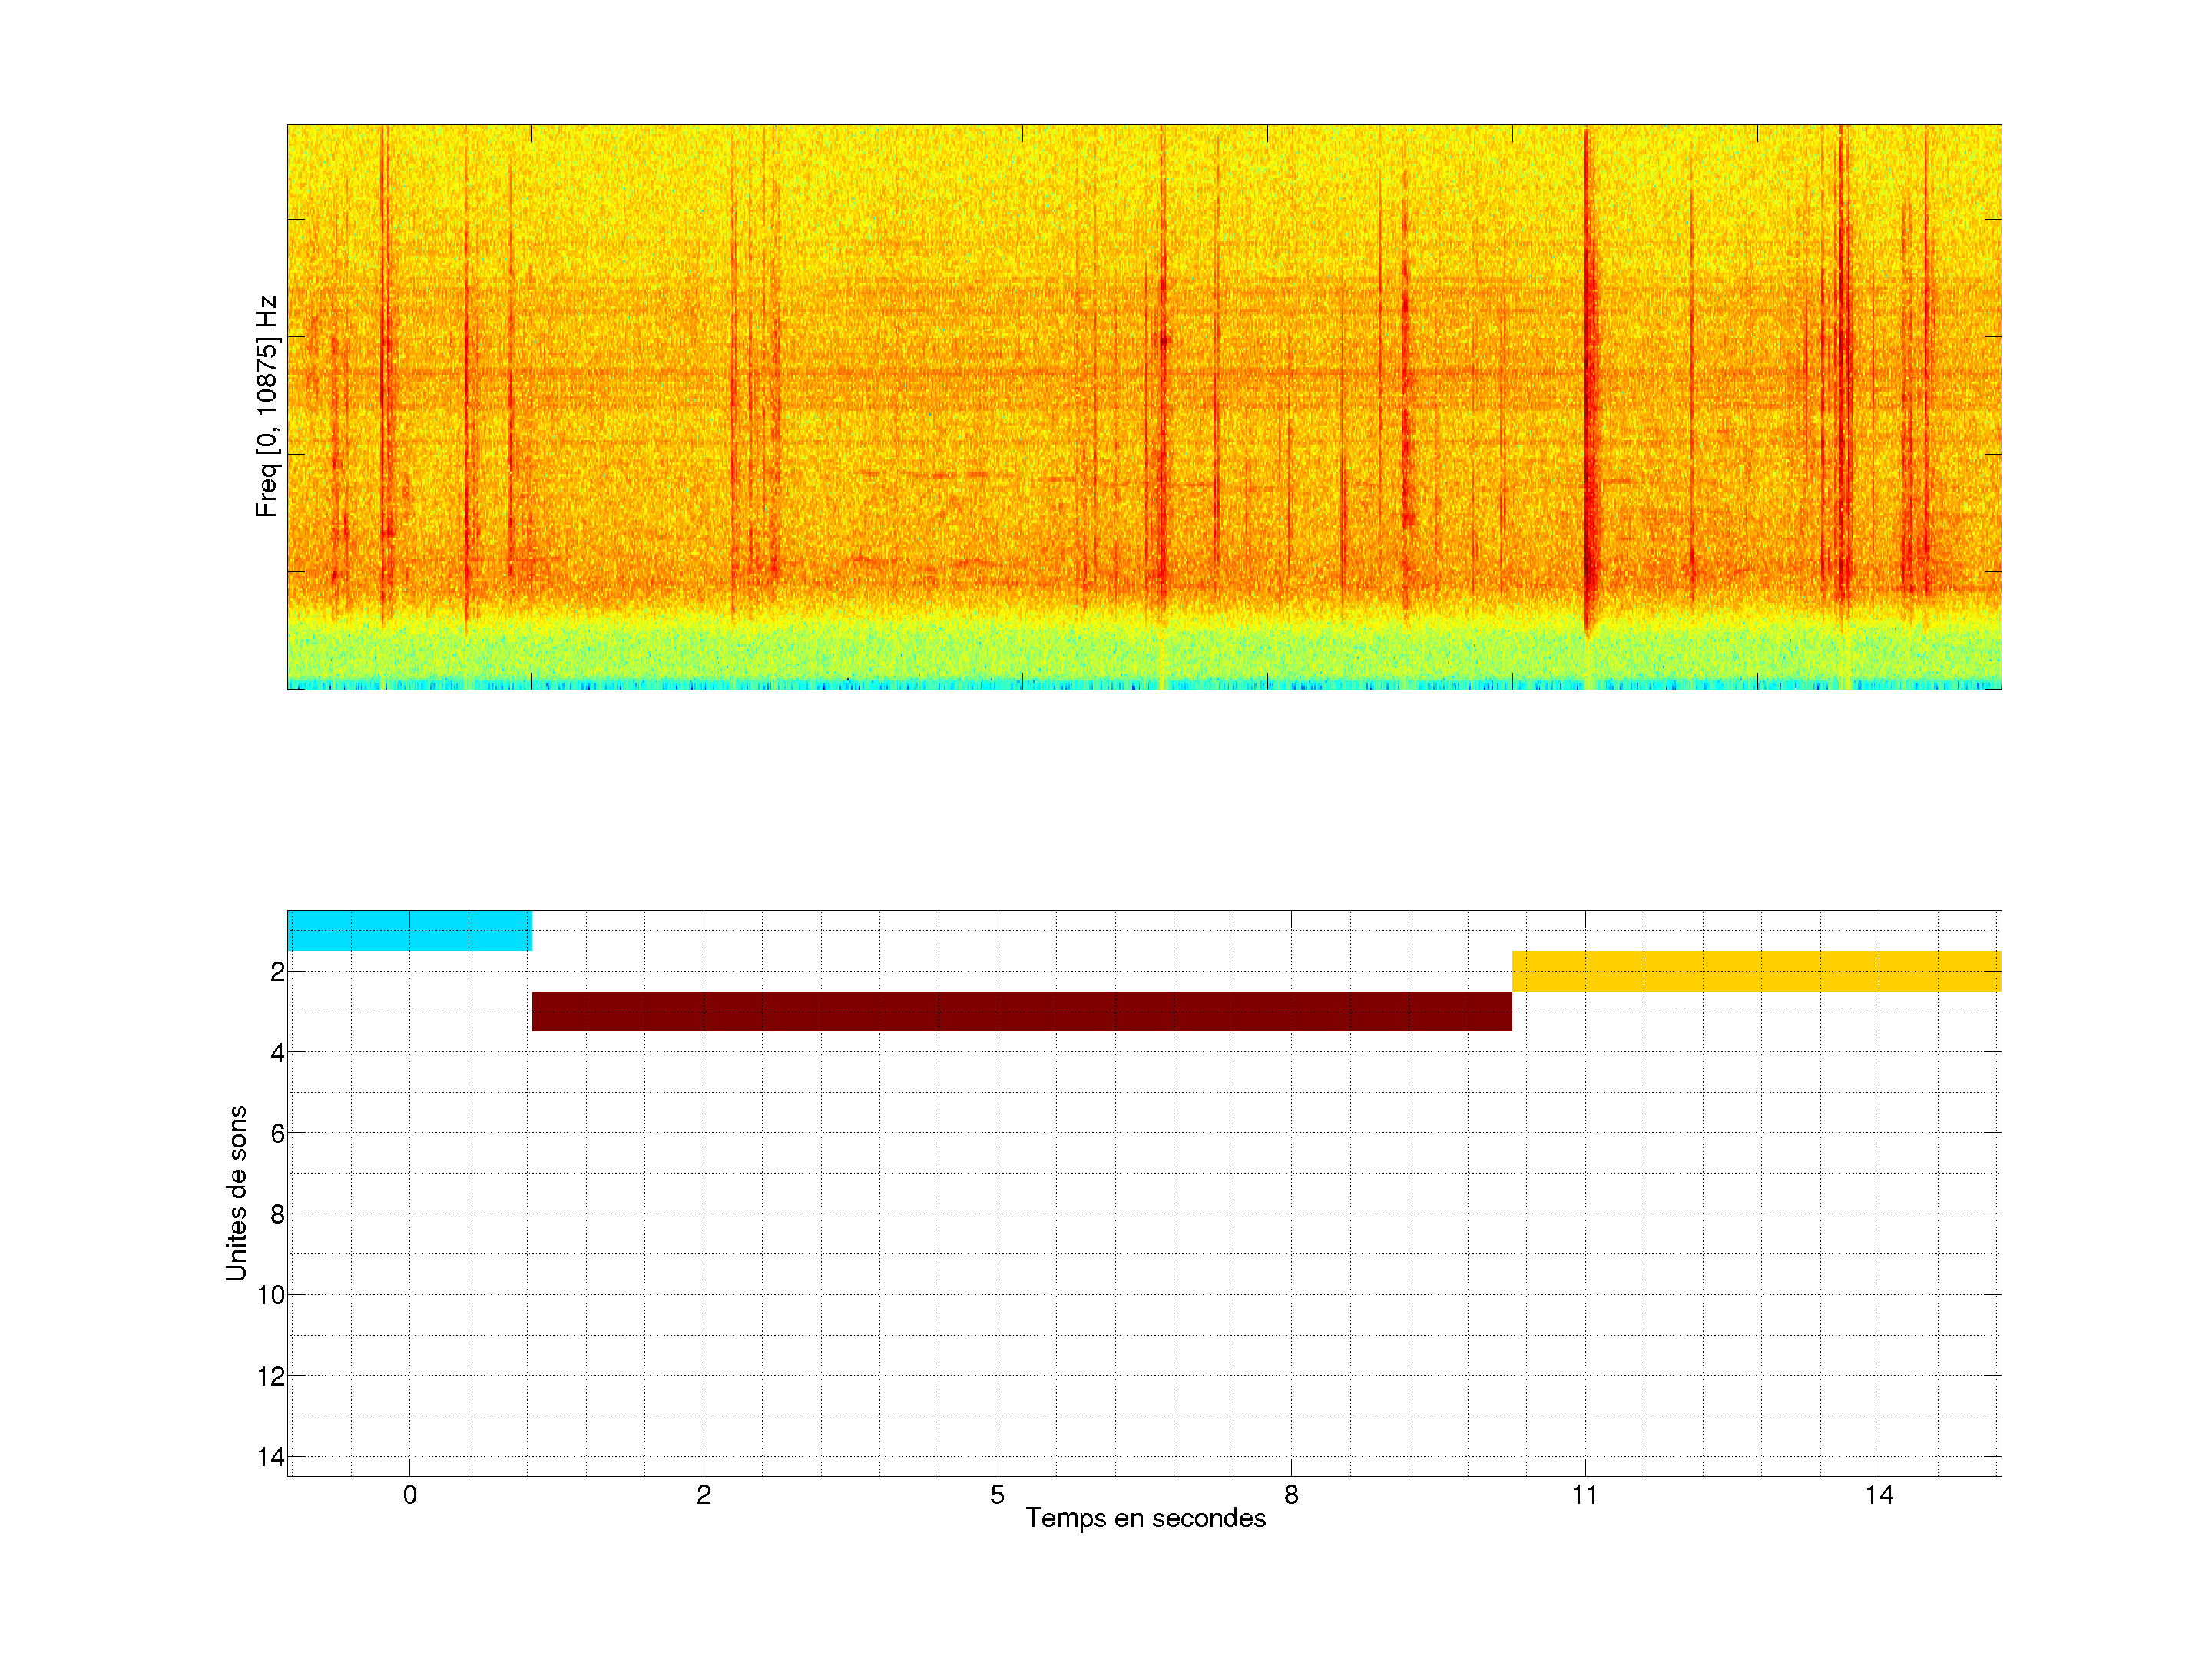The image size is (2212, 1659).
Task: Click y-axis tick label 6 in lower plot
Action: coord(277,1133)
